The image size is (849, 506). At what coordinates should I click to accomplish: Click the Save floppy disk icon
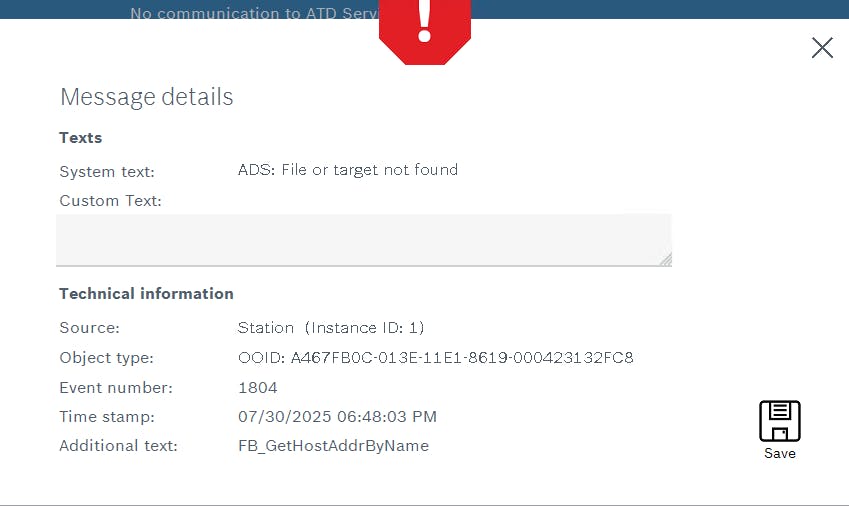(x=780, y=421)
